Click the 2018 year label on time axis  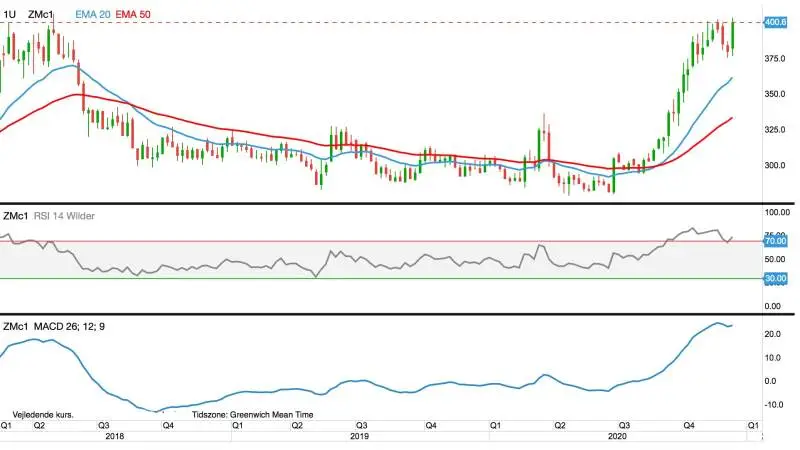pos(115,436)
